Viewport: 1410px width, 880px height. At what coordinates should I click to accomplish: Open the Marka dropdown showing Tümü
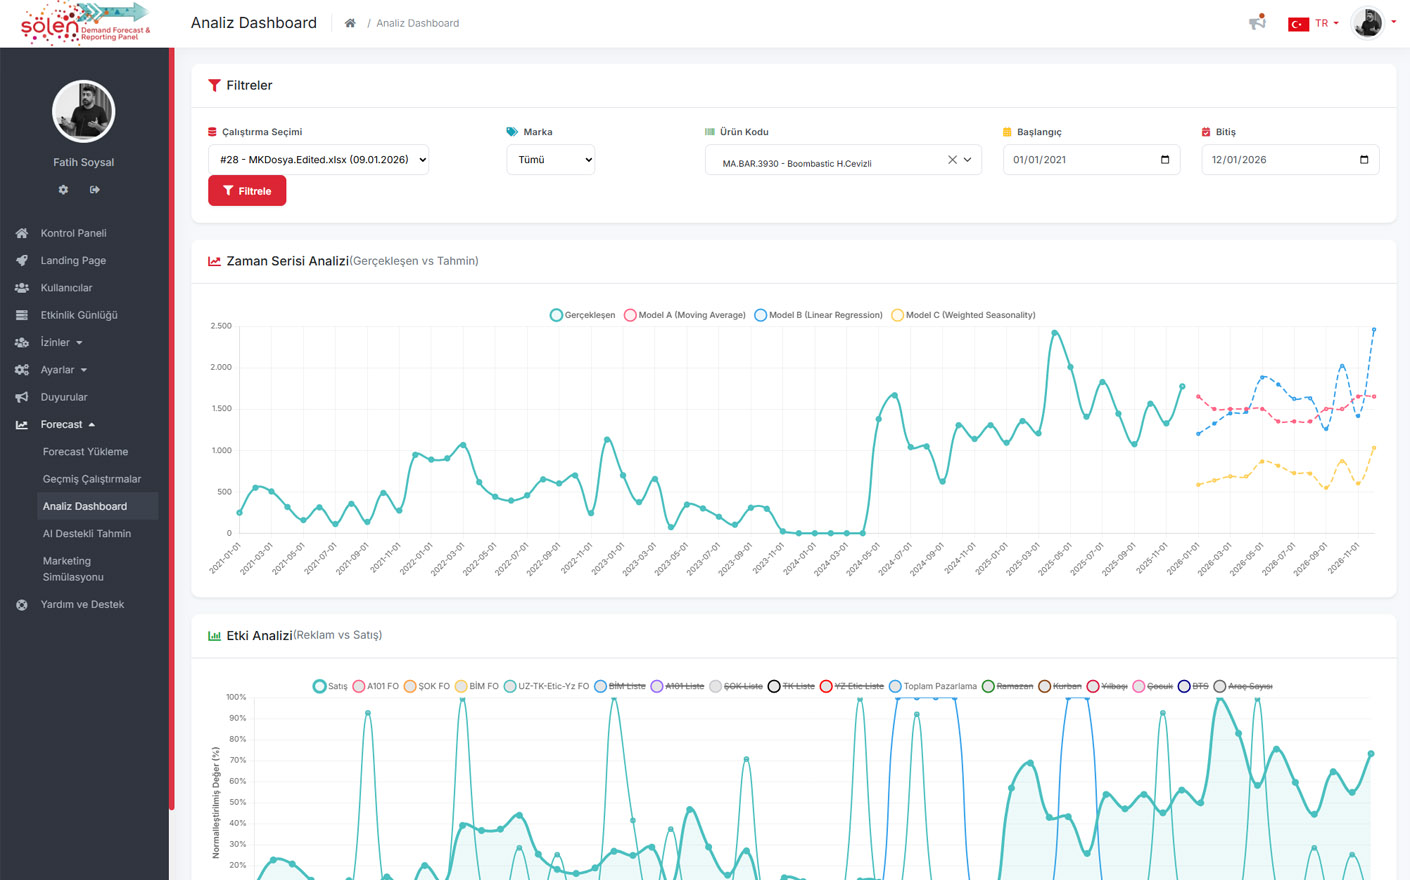(550, 160)
